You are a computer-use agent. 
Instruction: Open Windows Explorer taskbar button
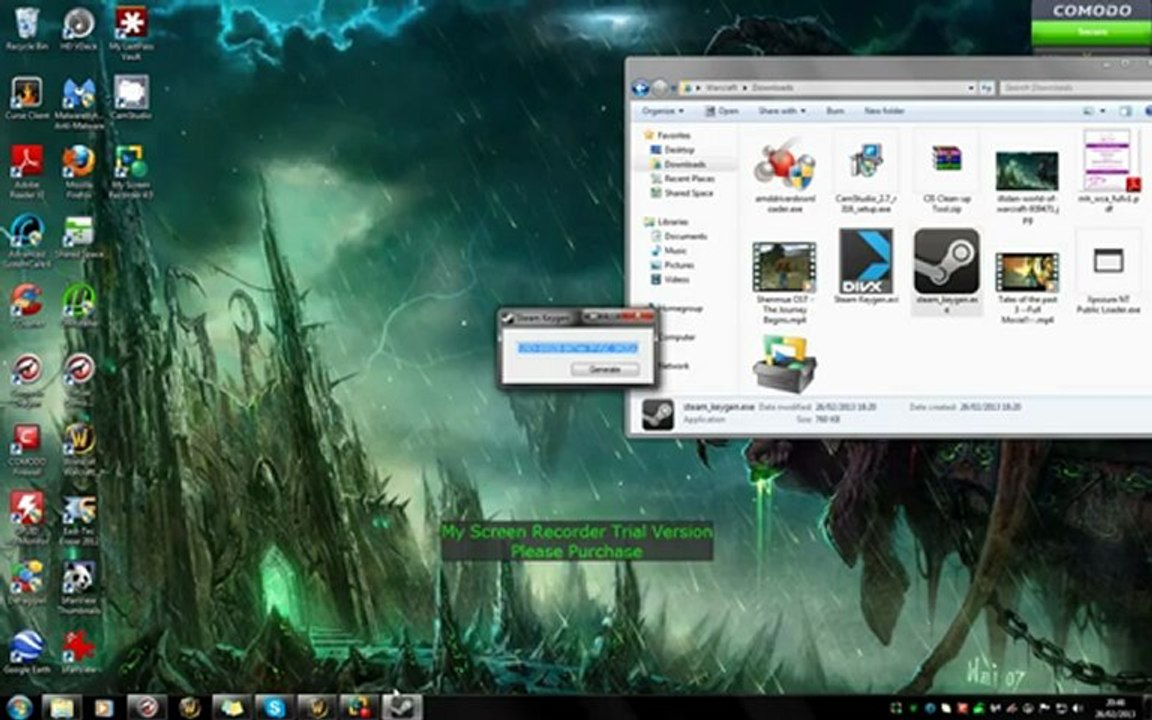pyautogui.click(x=62, y=707)
